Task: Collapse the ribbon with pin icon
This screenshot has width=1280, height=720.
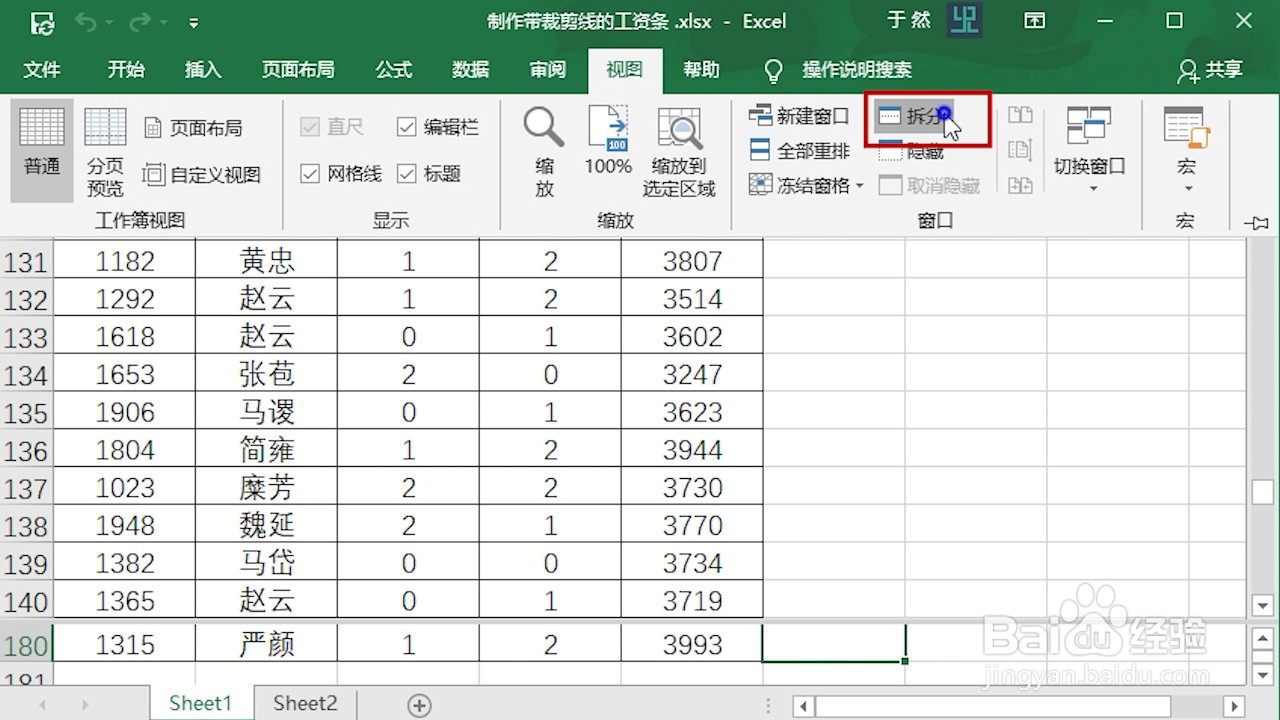Action: click(x=1256, y=222)
